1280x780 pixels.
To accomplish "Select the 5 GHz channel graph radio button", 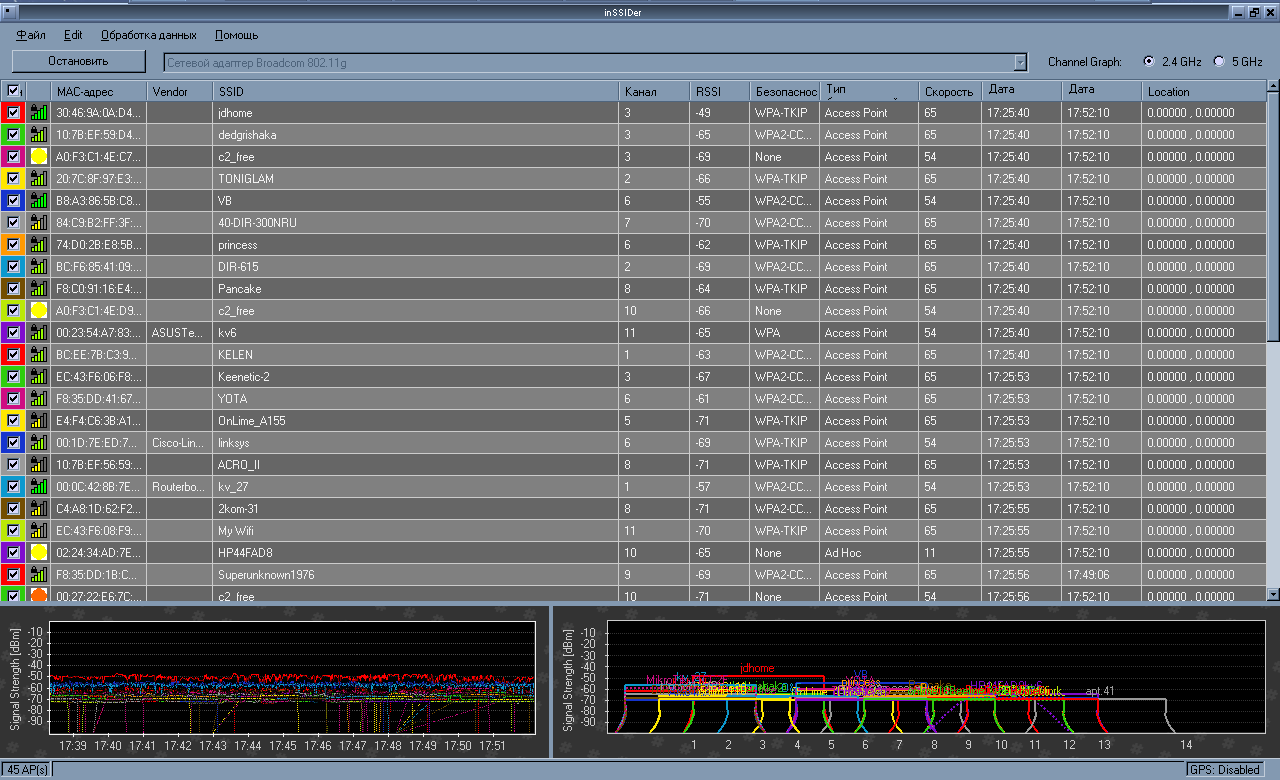I will 1219,61.
